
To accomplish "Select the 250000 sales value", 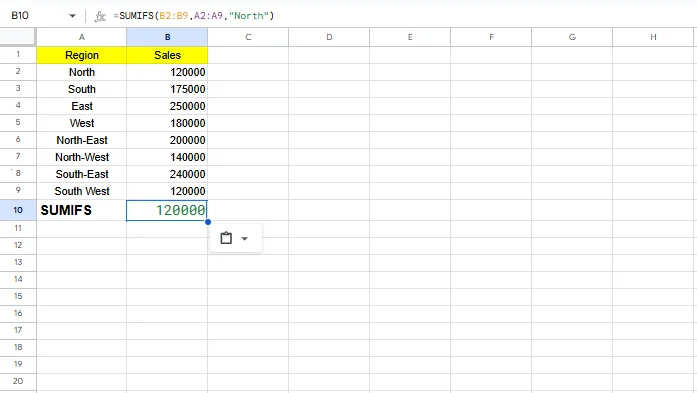I will click(167, 106).
